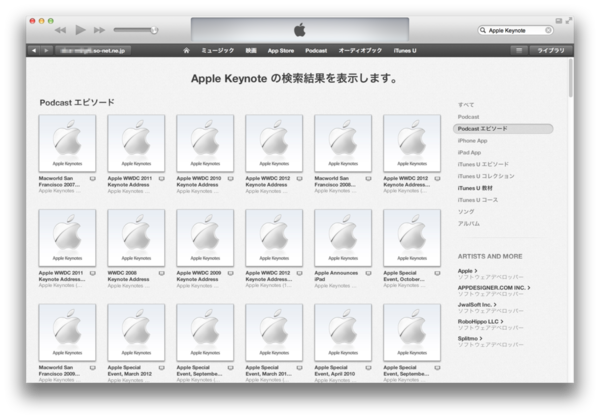Click the rewind playback button
The image size is (600, 419).
(60, 30)
